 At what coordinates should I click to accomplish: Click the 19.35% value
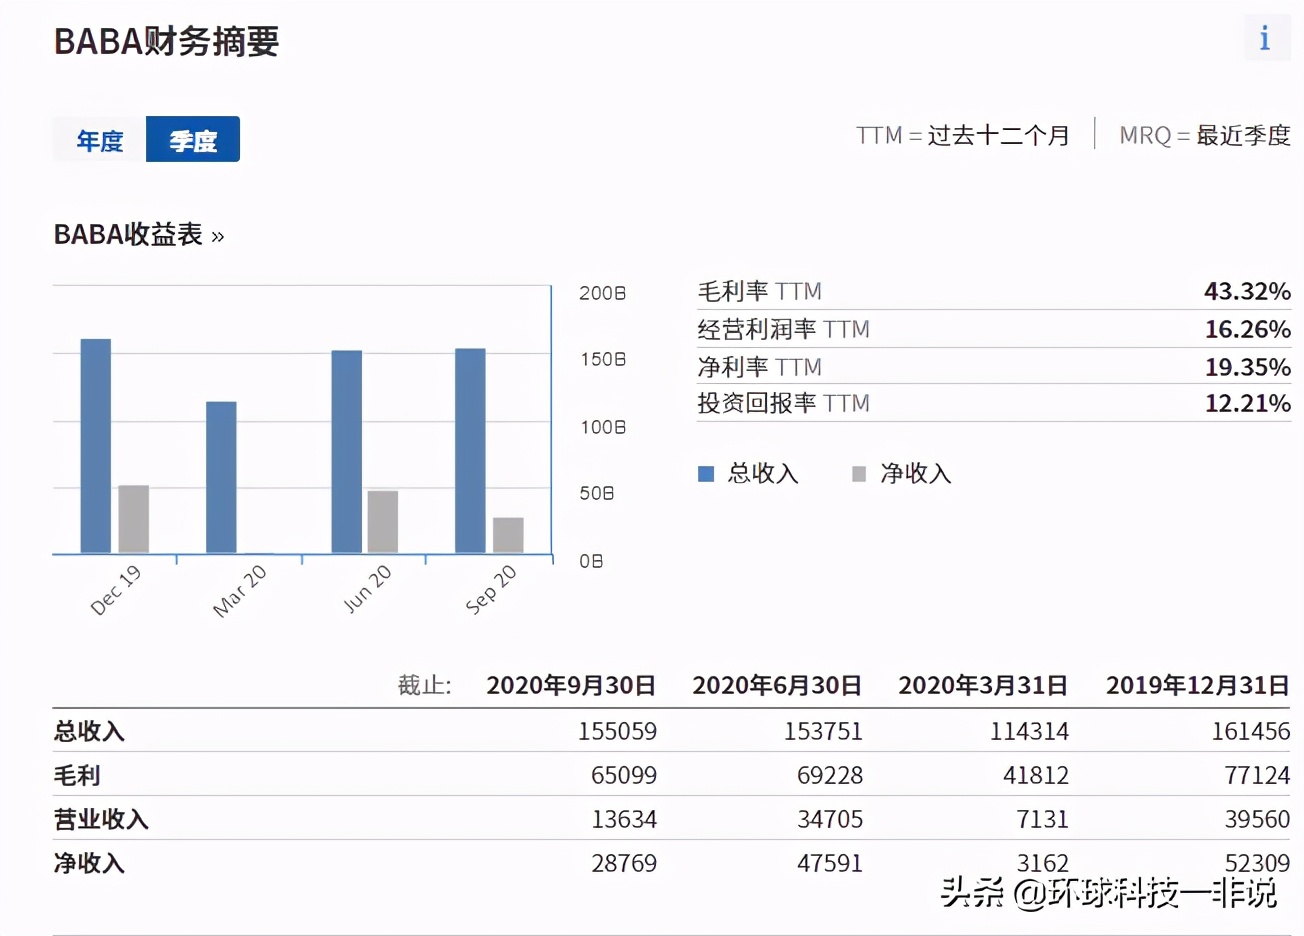(1247, 367)
